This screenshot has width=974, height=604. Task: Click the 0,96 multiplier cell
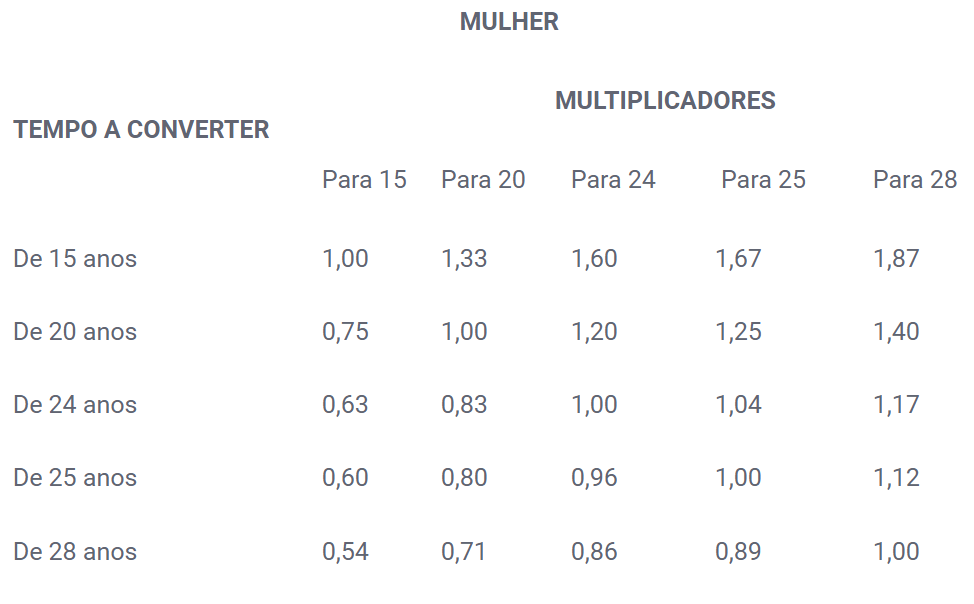594,478
